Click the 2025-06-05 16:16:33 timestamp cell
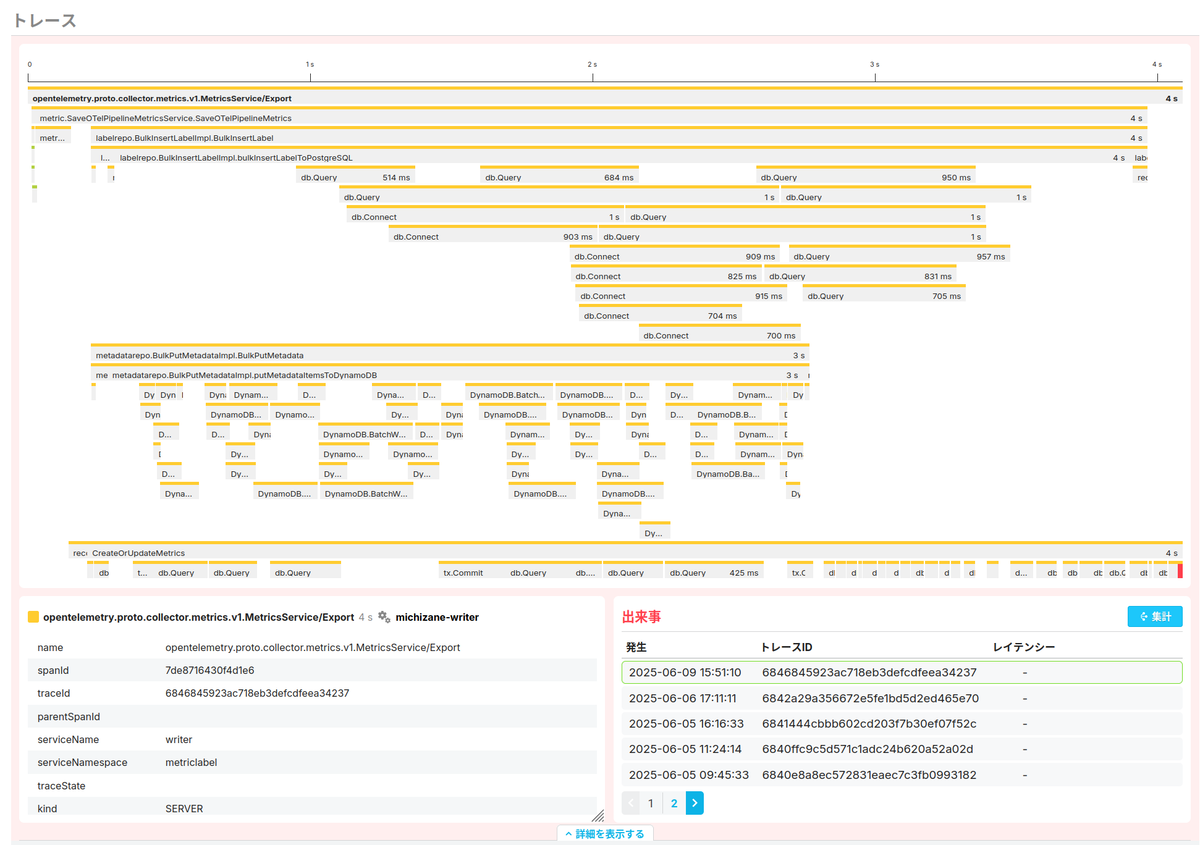The height and width of the screenshot is (845, 1200). coord(685,723)
